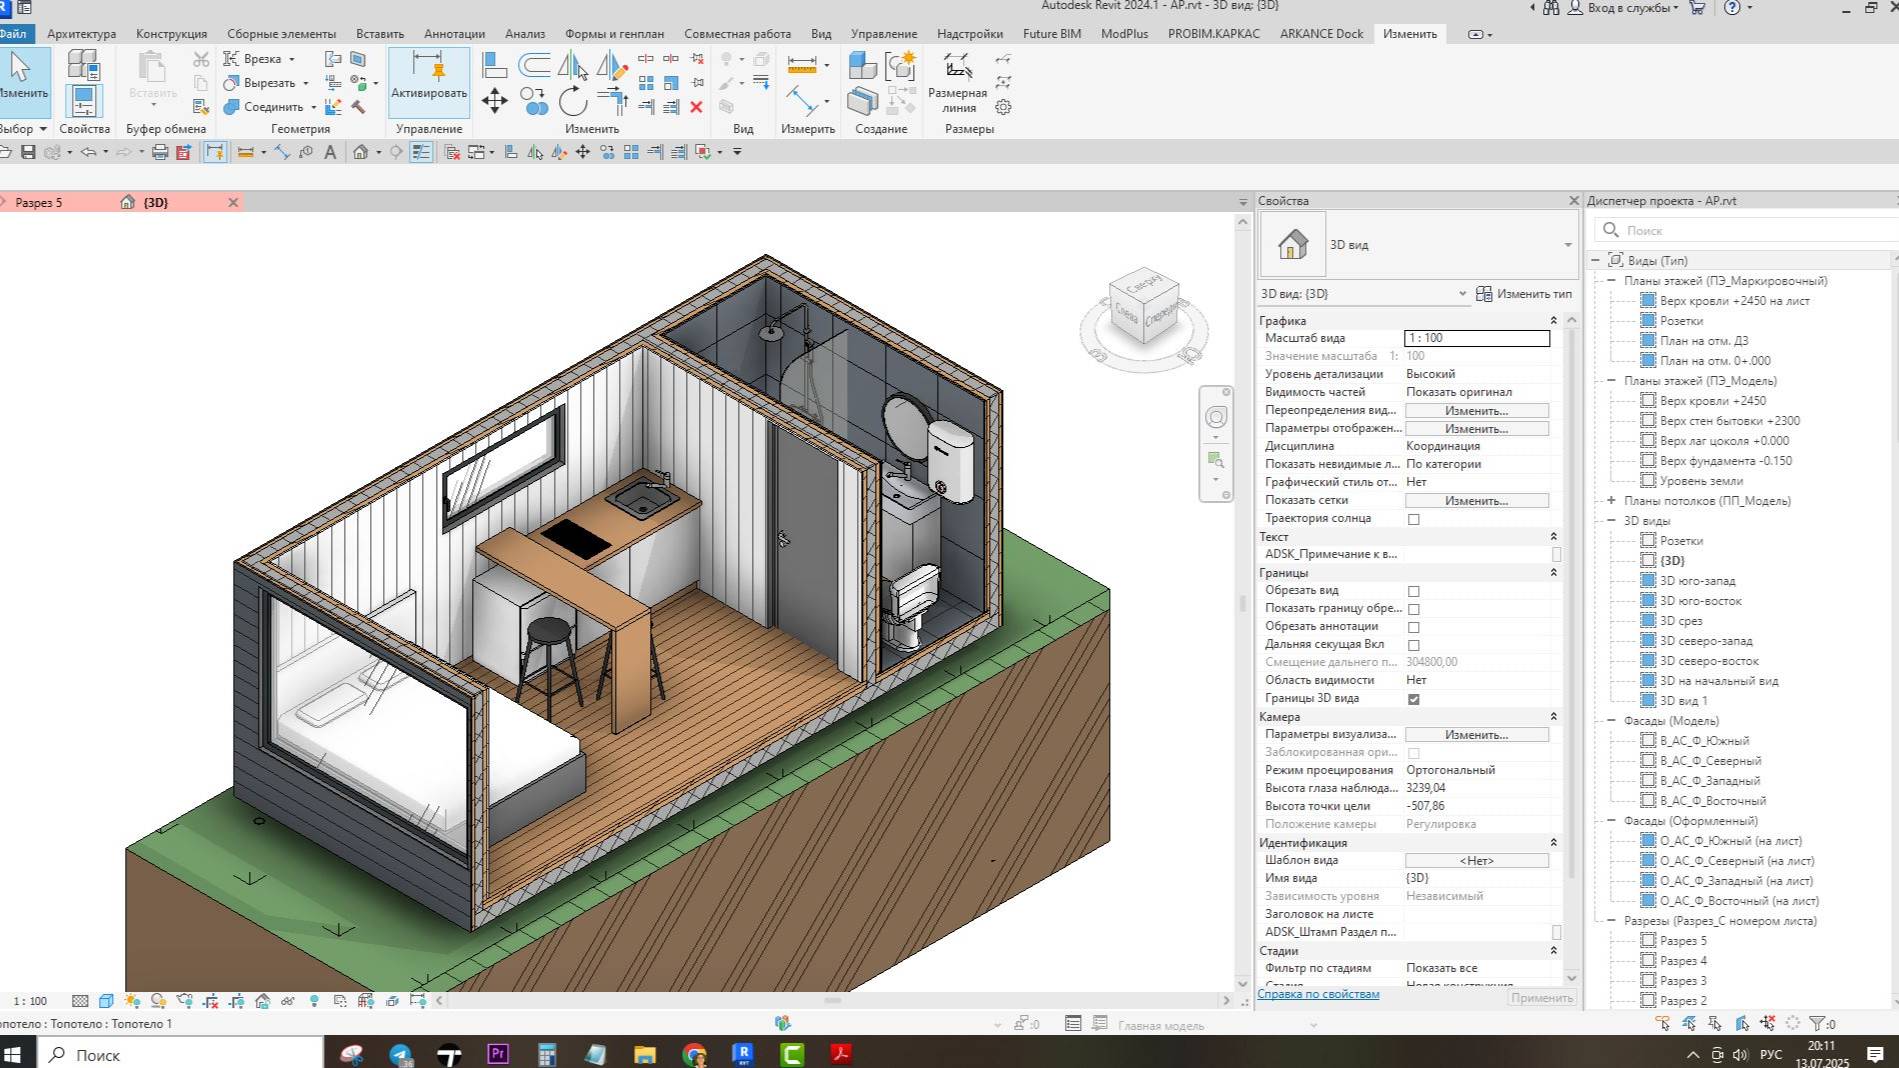
Task: Select the Mirror tool in the ribbon
Action: pos(572,66)
